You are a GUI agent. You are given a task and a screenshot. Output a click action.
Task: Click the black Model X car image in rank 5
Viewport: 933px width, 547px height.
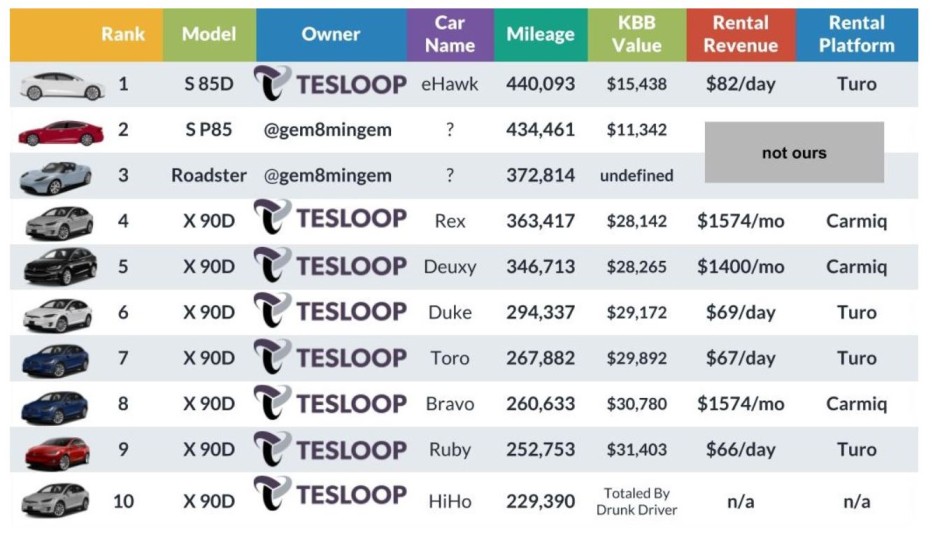[x=58, y=267]
